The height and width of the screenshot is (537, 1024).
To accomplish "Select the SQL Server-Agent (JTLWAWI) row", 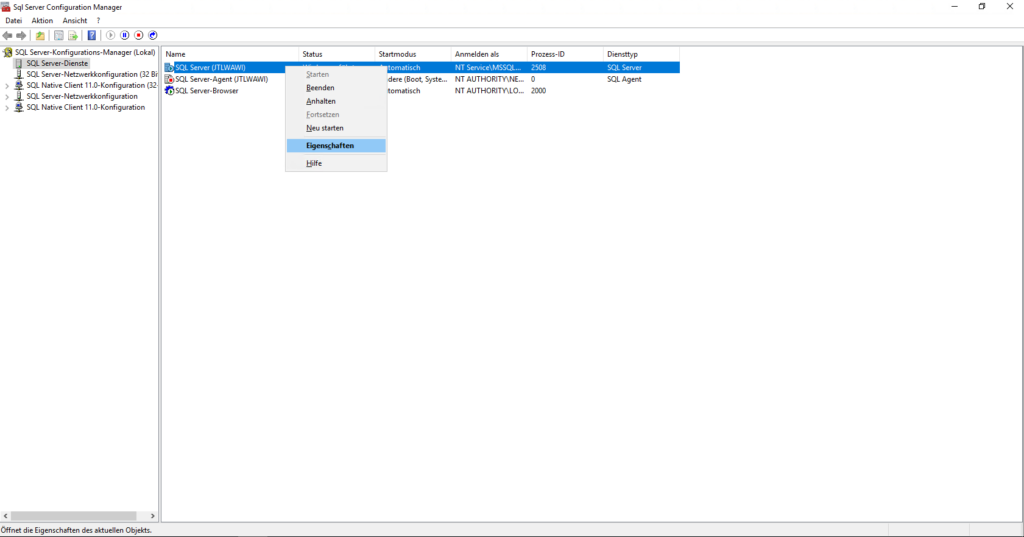I will 421,79.
